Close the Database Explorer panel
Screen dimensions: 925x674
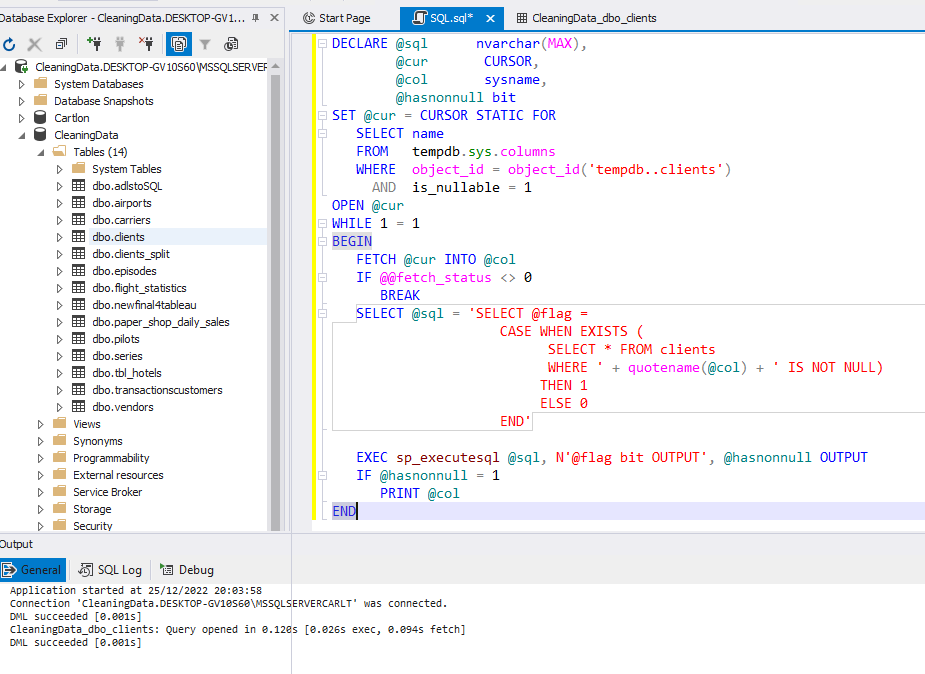[x=274, y=18]
